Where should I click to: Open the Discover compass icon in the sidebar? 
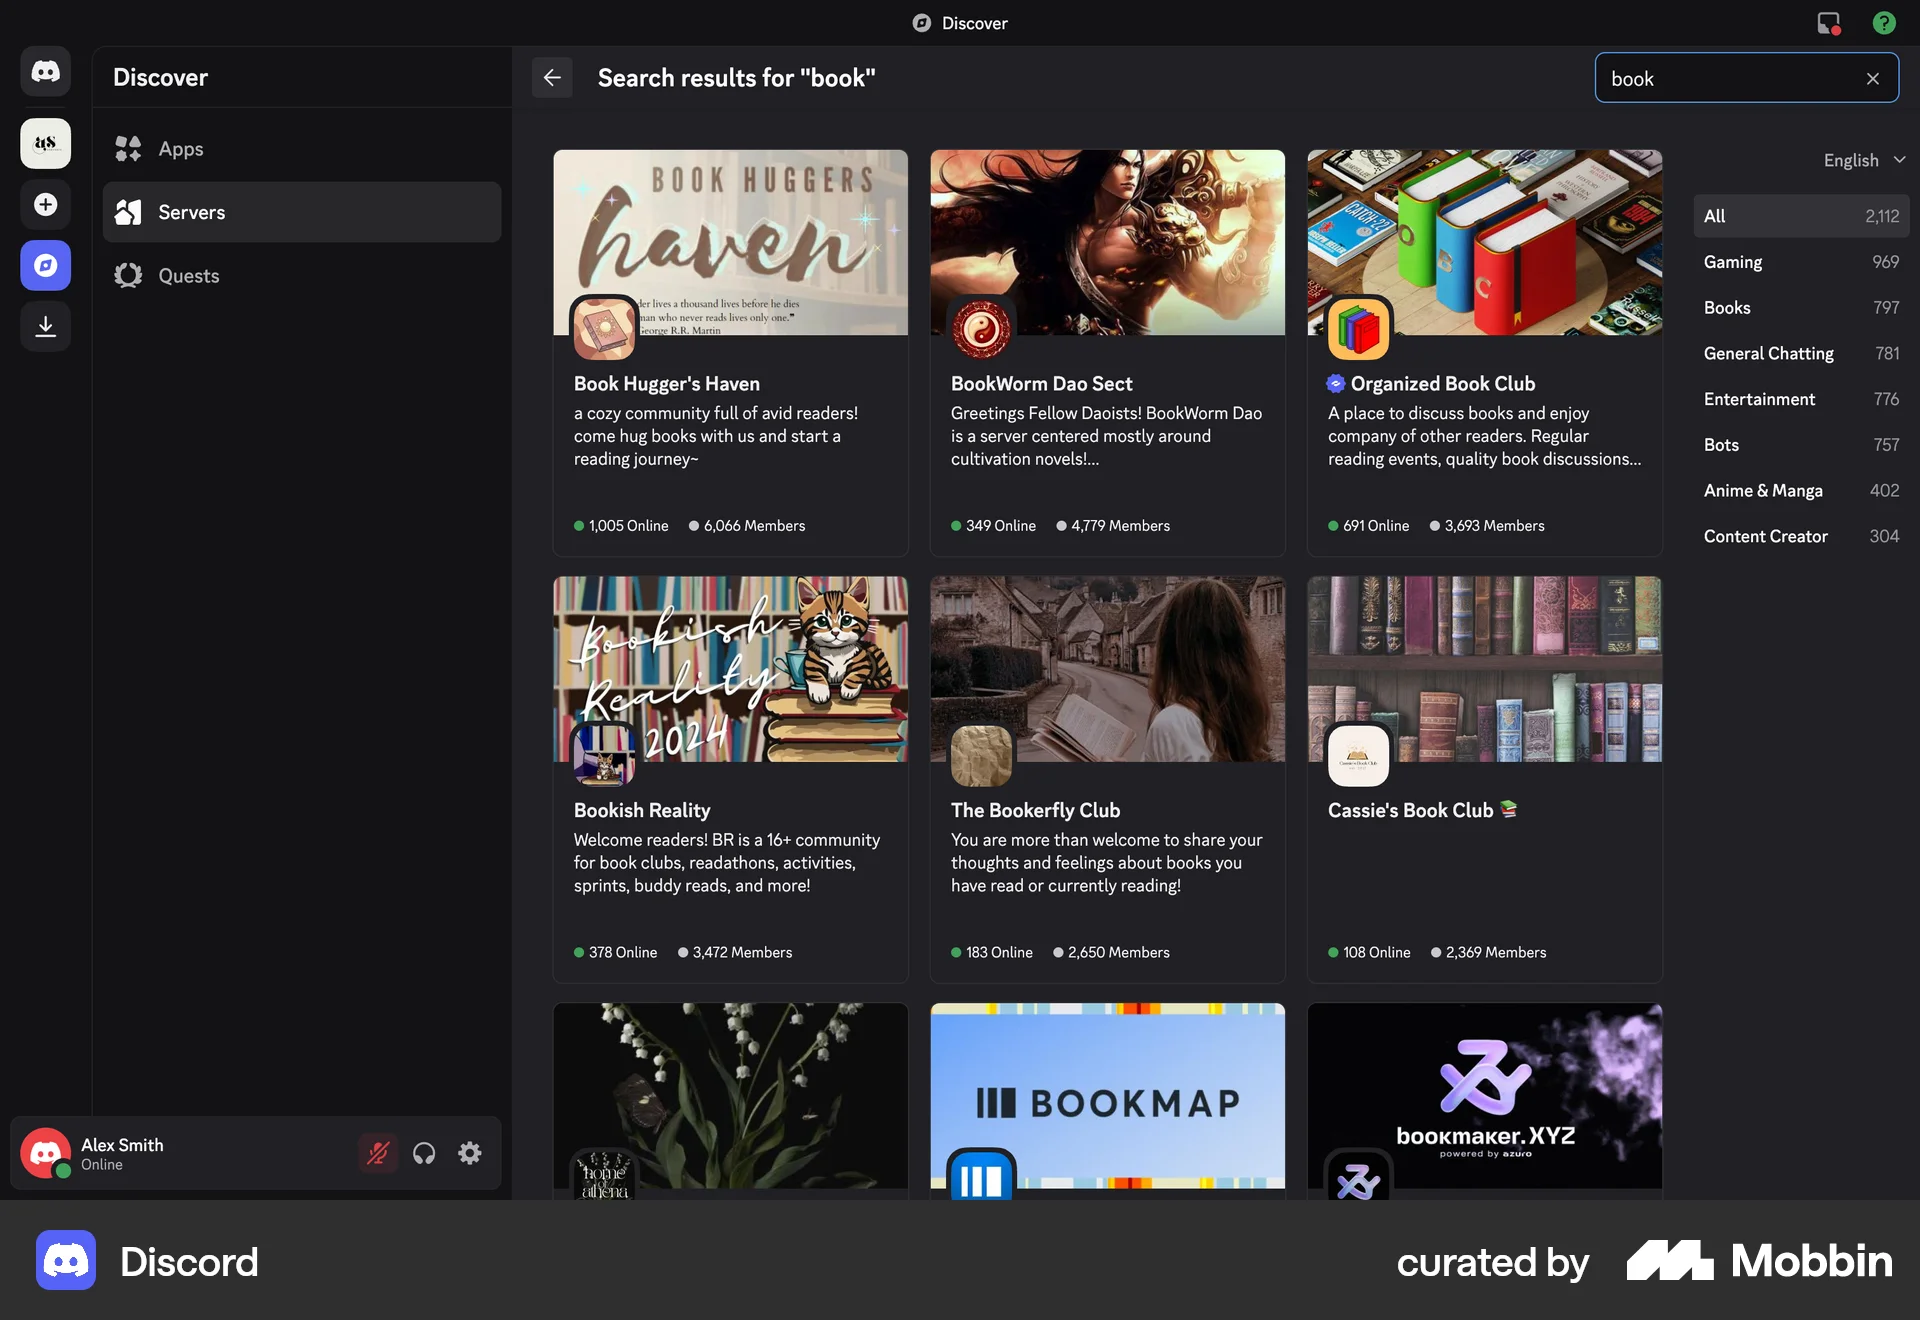[45, 265]
